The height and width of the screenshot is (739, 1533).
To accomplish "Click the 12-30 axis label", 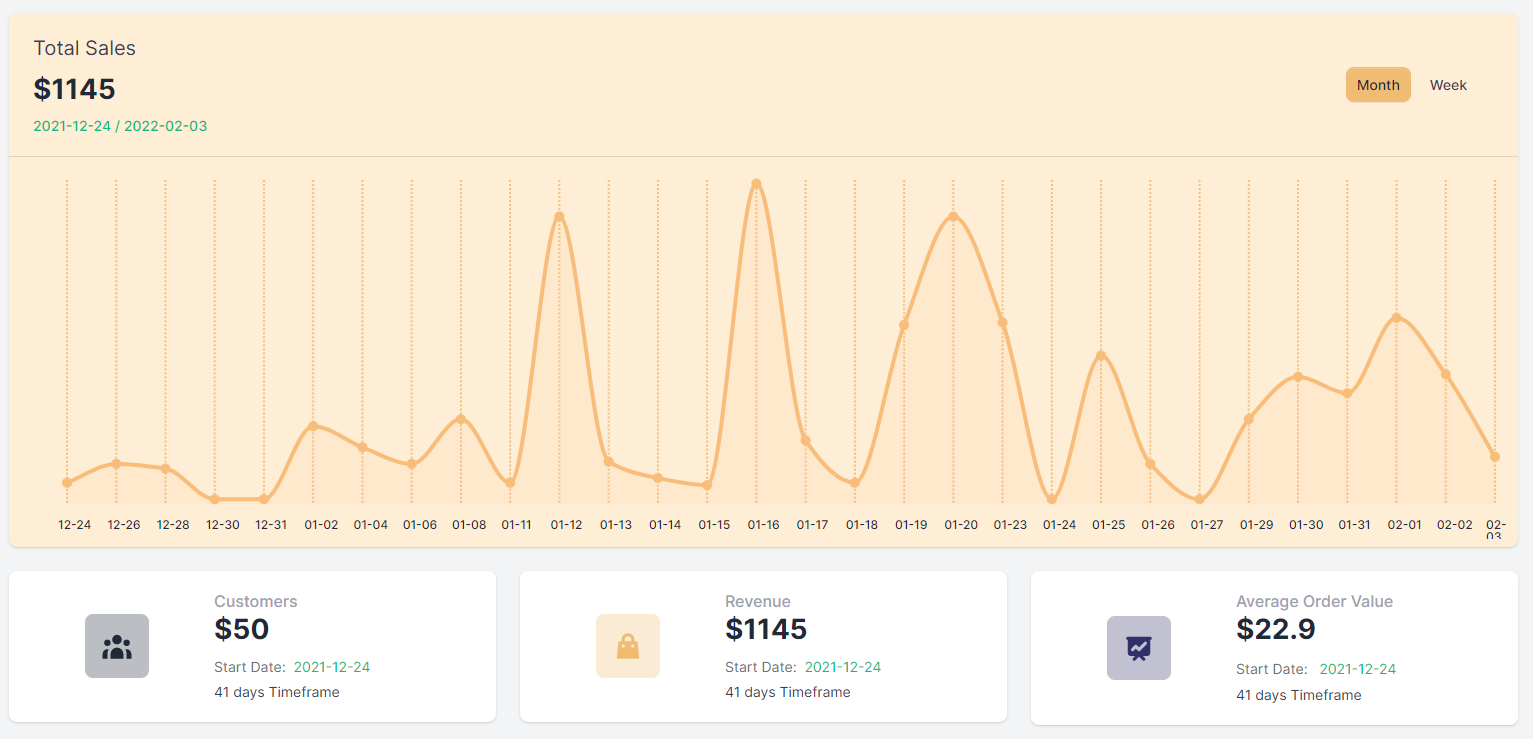I will tap(223, 525).
